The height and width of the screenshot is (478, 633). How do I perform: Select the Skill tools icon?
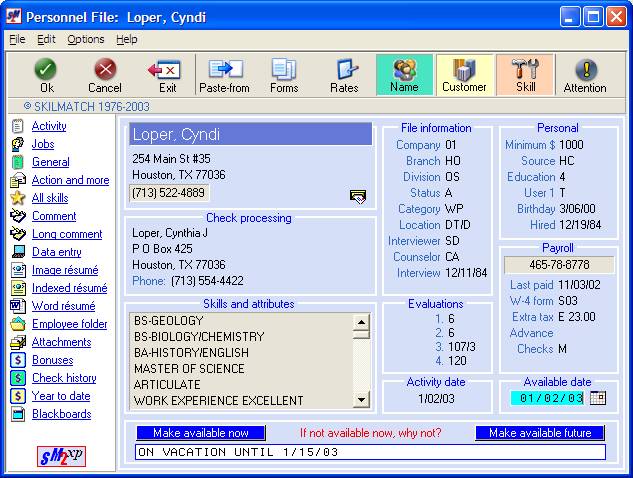click(525, 69)
